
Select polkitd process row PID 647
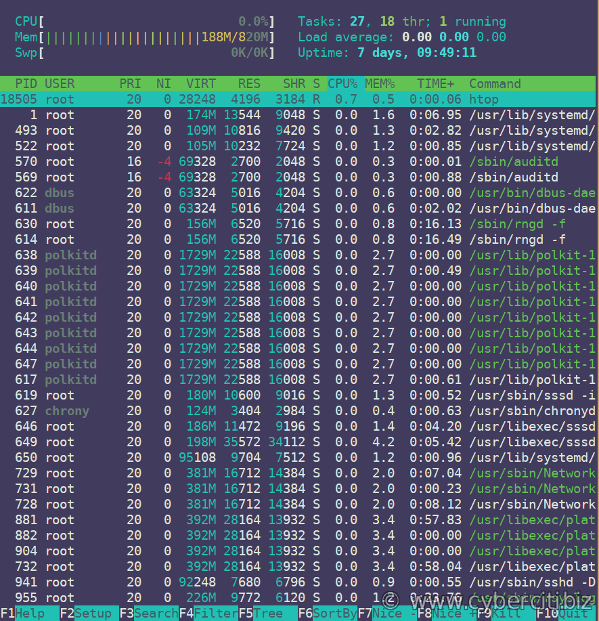298,364
